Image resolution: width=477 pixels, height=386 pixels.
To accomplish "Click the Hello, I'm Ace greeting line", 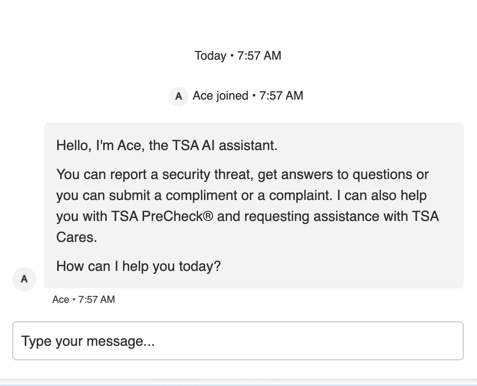I will [x=167, y=146].
